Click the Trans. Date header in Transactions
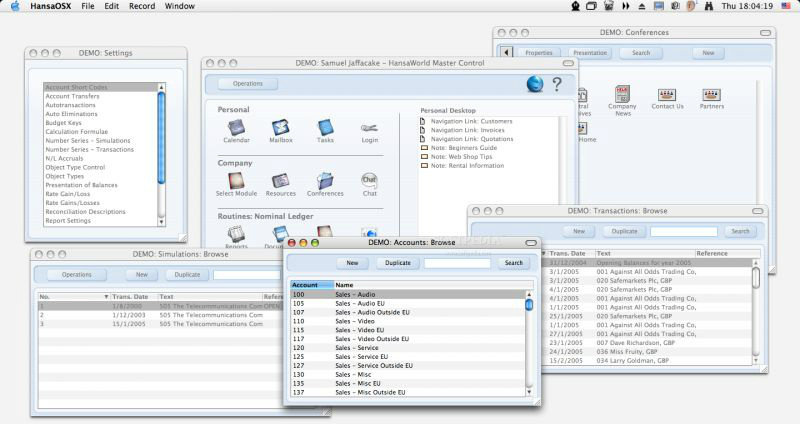The image size is (800, 424). 570,253
